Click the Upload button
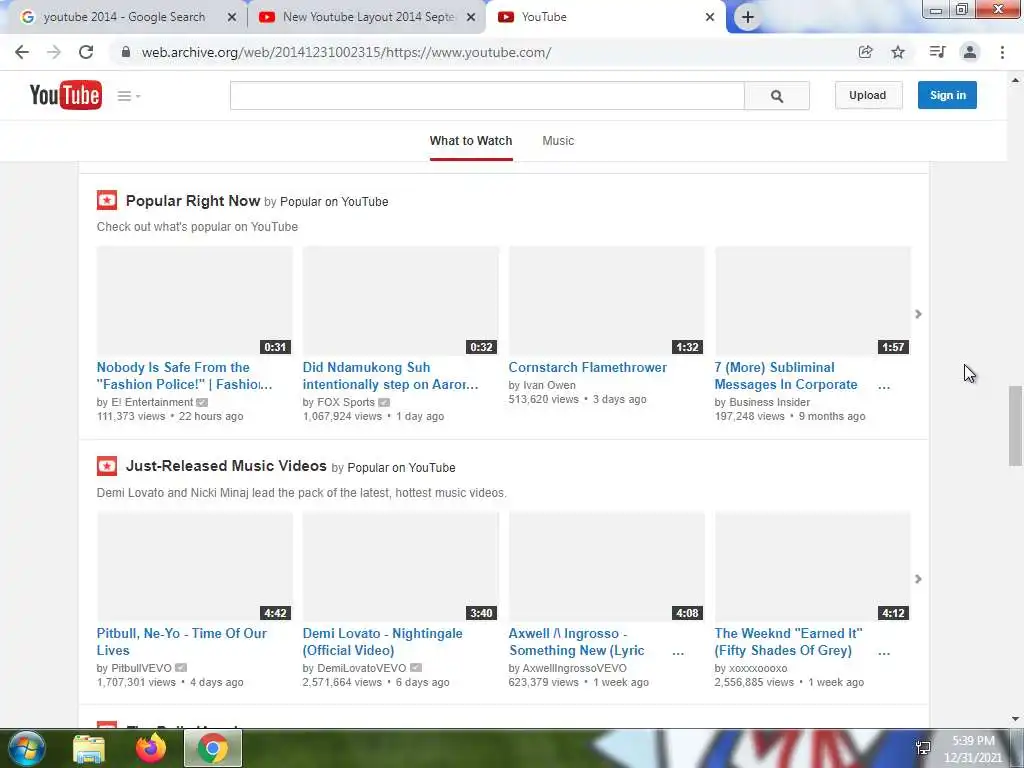1024x768 pixels. (x=868, y=95)
